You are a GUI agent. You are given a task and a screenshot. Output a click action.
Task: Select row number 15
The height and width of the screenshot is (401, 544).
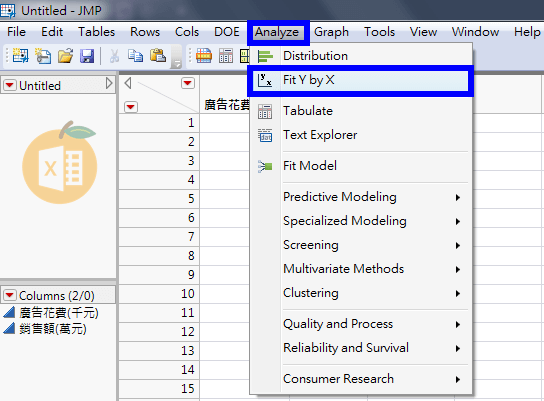159,389
